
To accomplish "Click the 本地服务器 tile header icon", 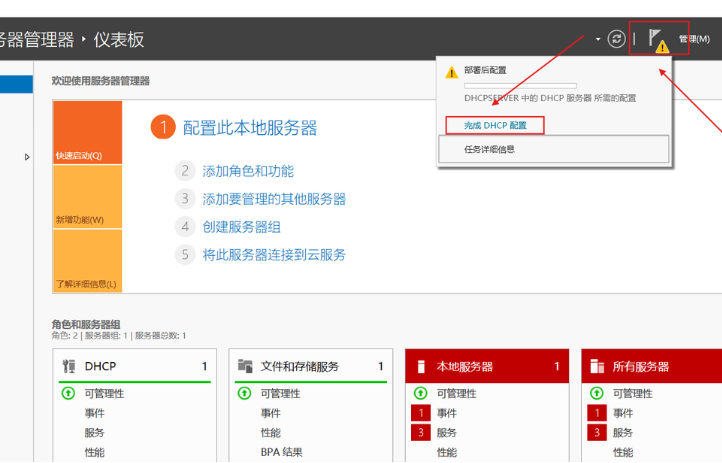I will coord(421,367).
